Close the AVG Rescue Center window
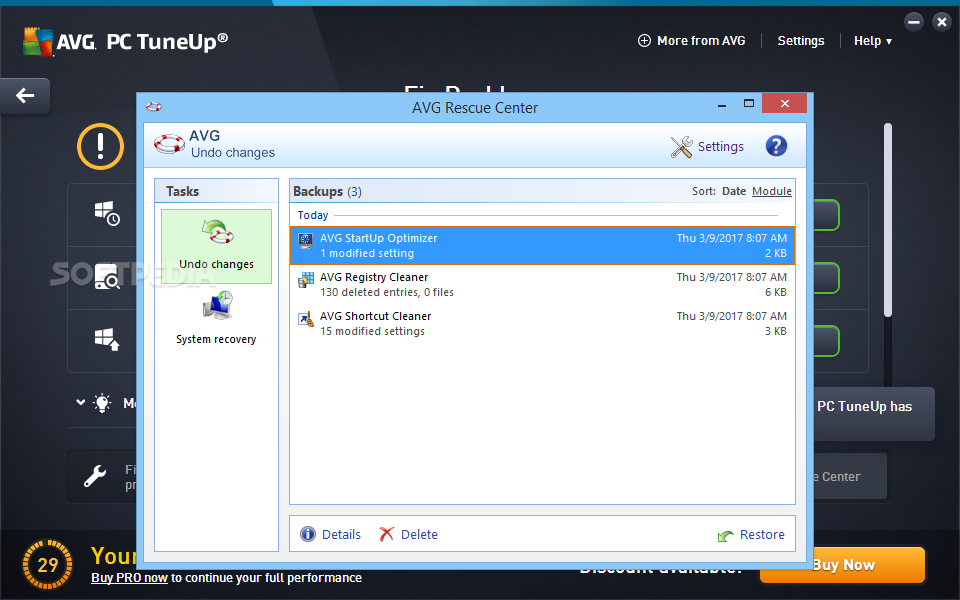The width and height of the screenshot is (960, 600). pos(784,103)
